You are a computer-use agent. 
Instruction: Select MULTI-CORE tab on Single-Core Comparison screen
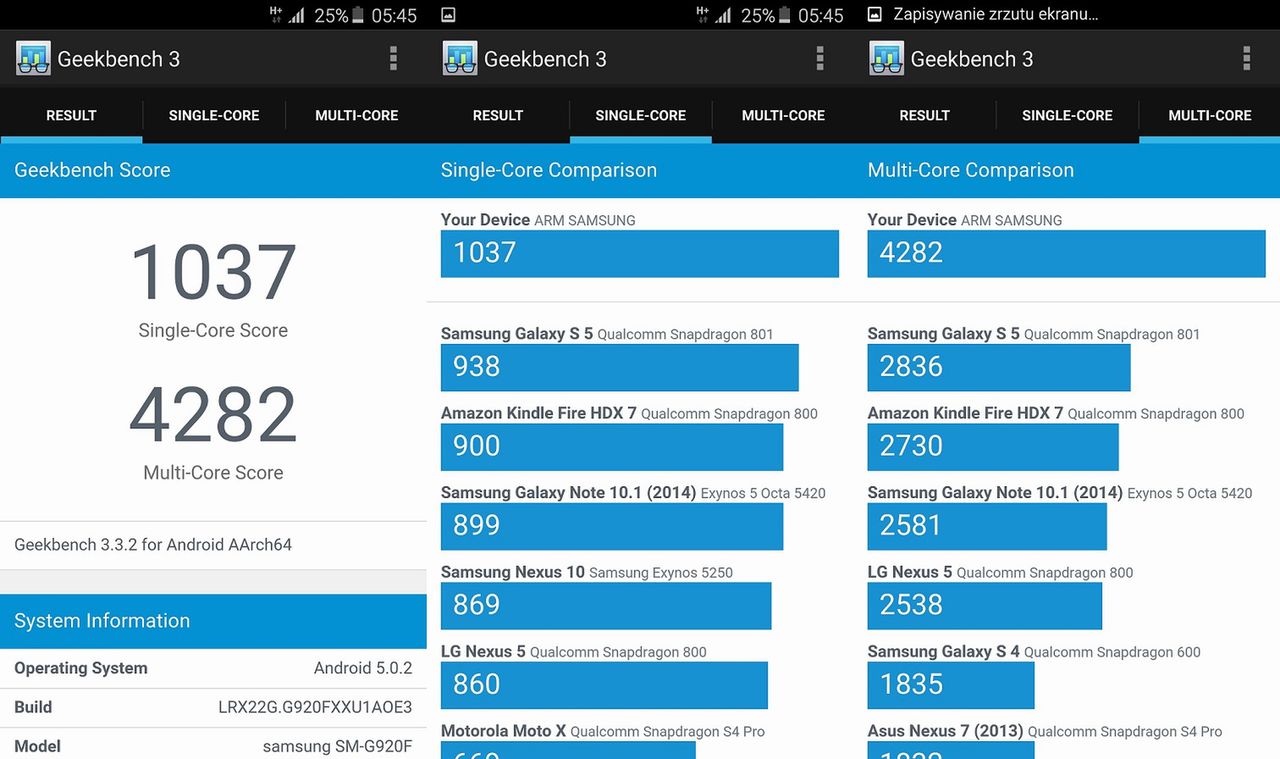[x=783, y=115]
